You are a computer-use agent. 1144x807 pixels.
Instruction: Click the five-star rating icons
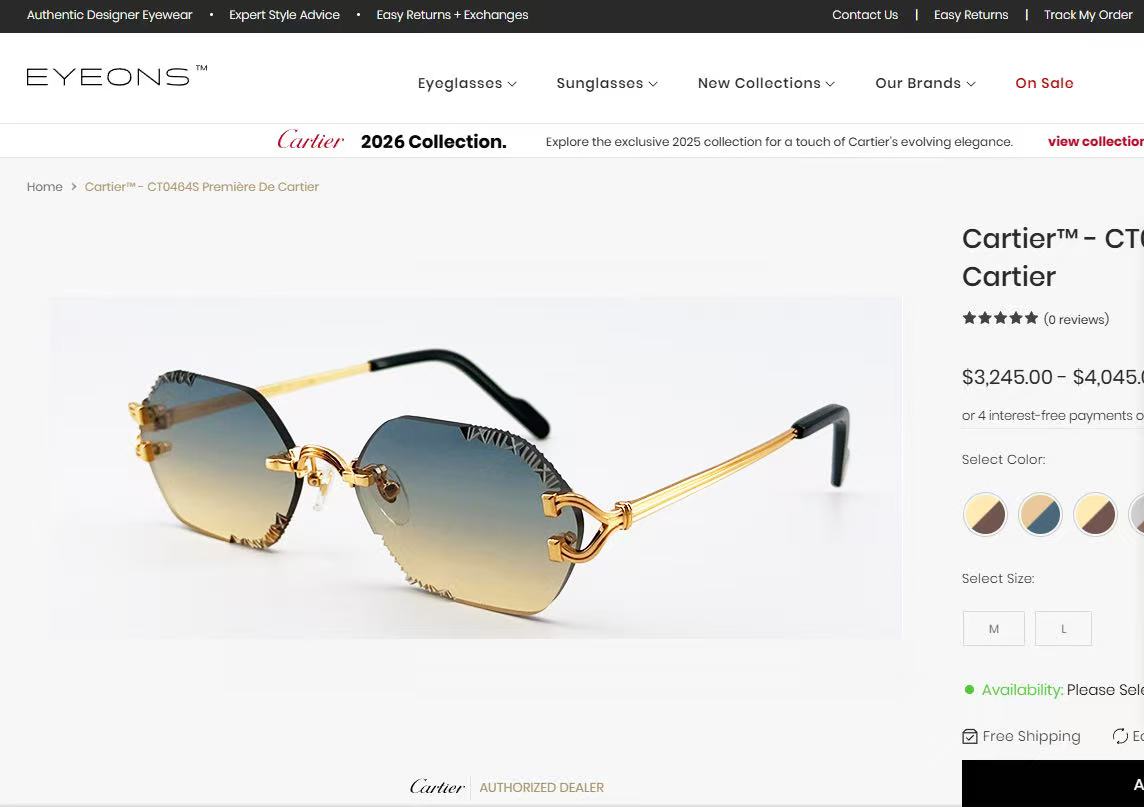click(x=1000, y=318)
